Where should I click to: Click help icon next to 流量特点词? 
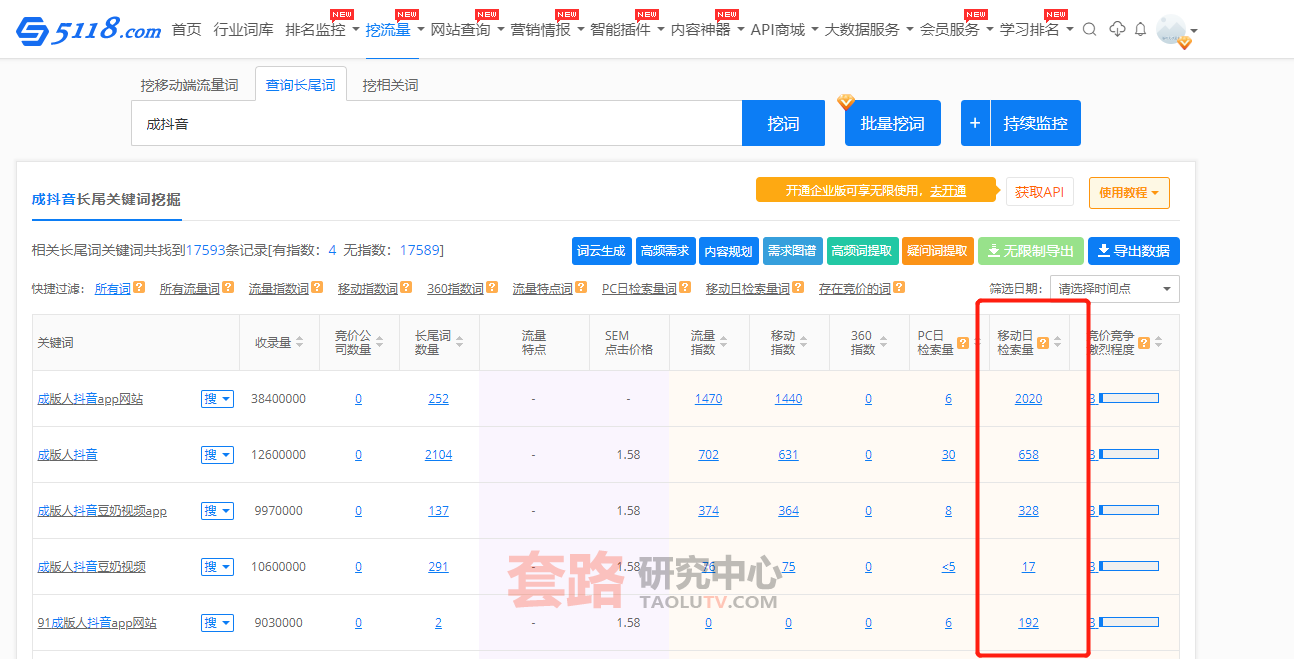(581, 288)
